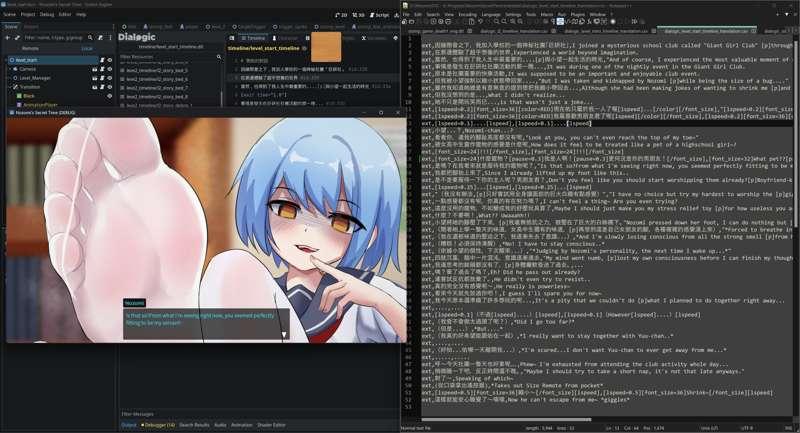The width and height of the screenshot is (800, 433).
Task: Open script attached to Level_Manager node
Action: point(102,78)
